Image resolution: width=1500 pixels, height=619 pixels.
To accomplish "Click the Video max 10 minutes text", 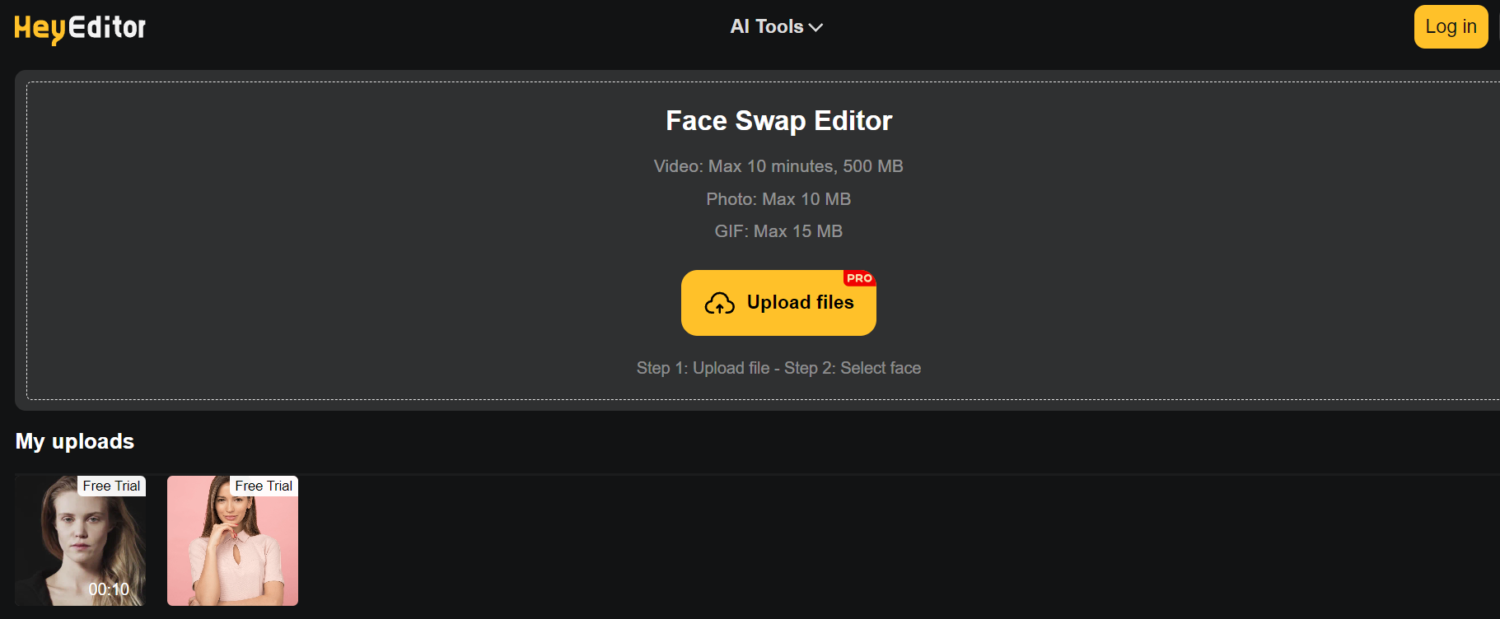I will coord(778,166).
